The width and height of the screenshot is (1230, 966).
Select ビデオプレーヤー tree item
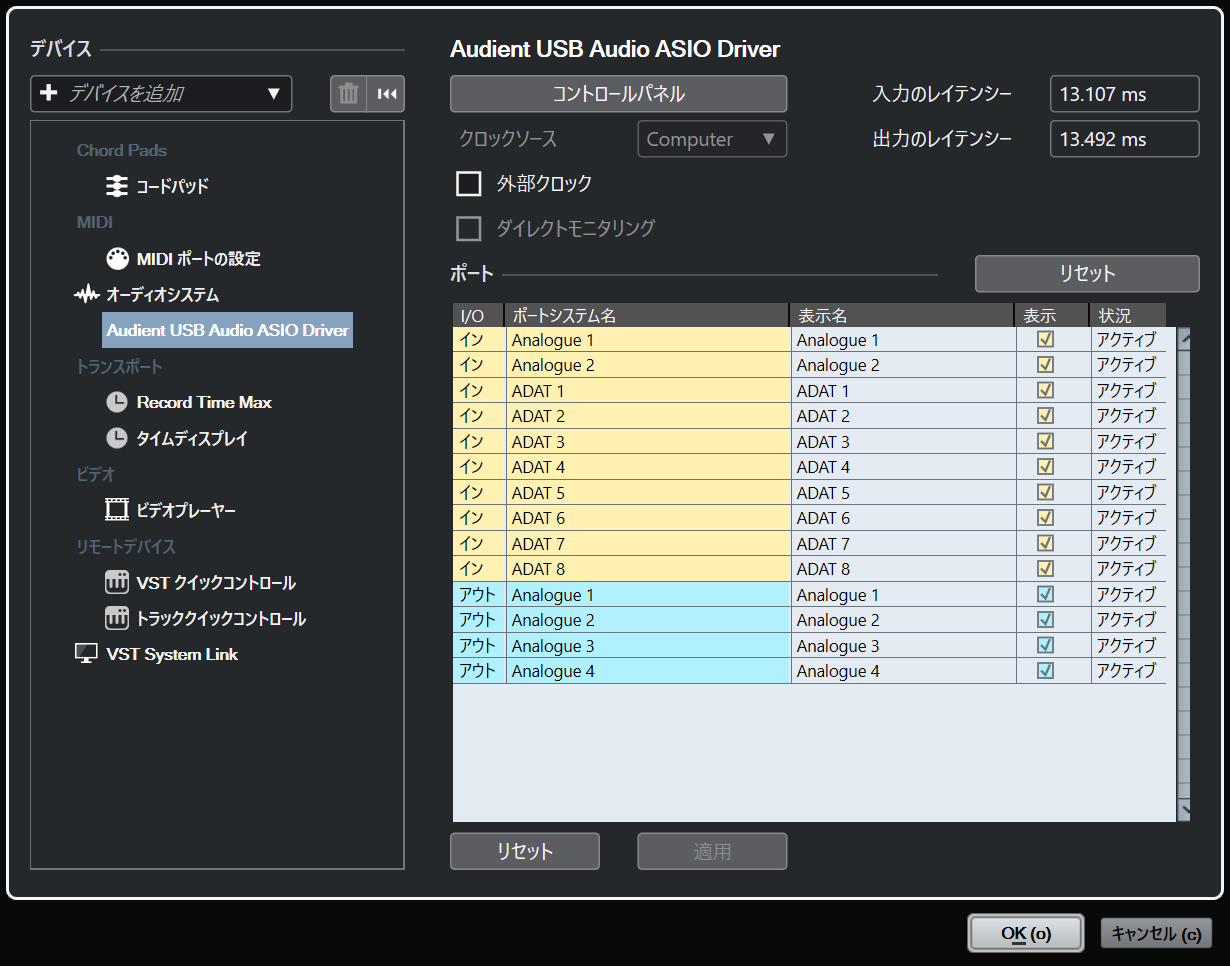(x=186, y=510)
